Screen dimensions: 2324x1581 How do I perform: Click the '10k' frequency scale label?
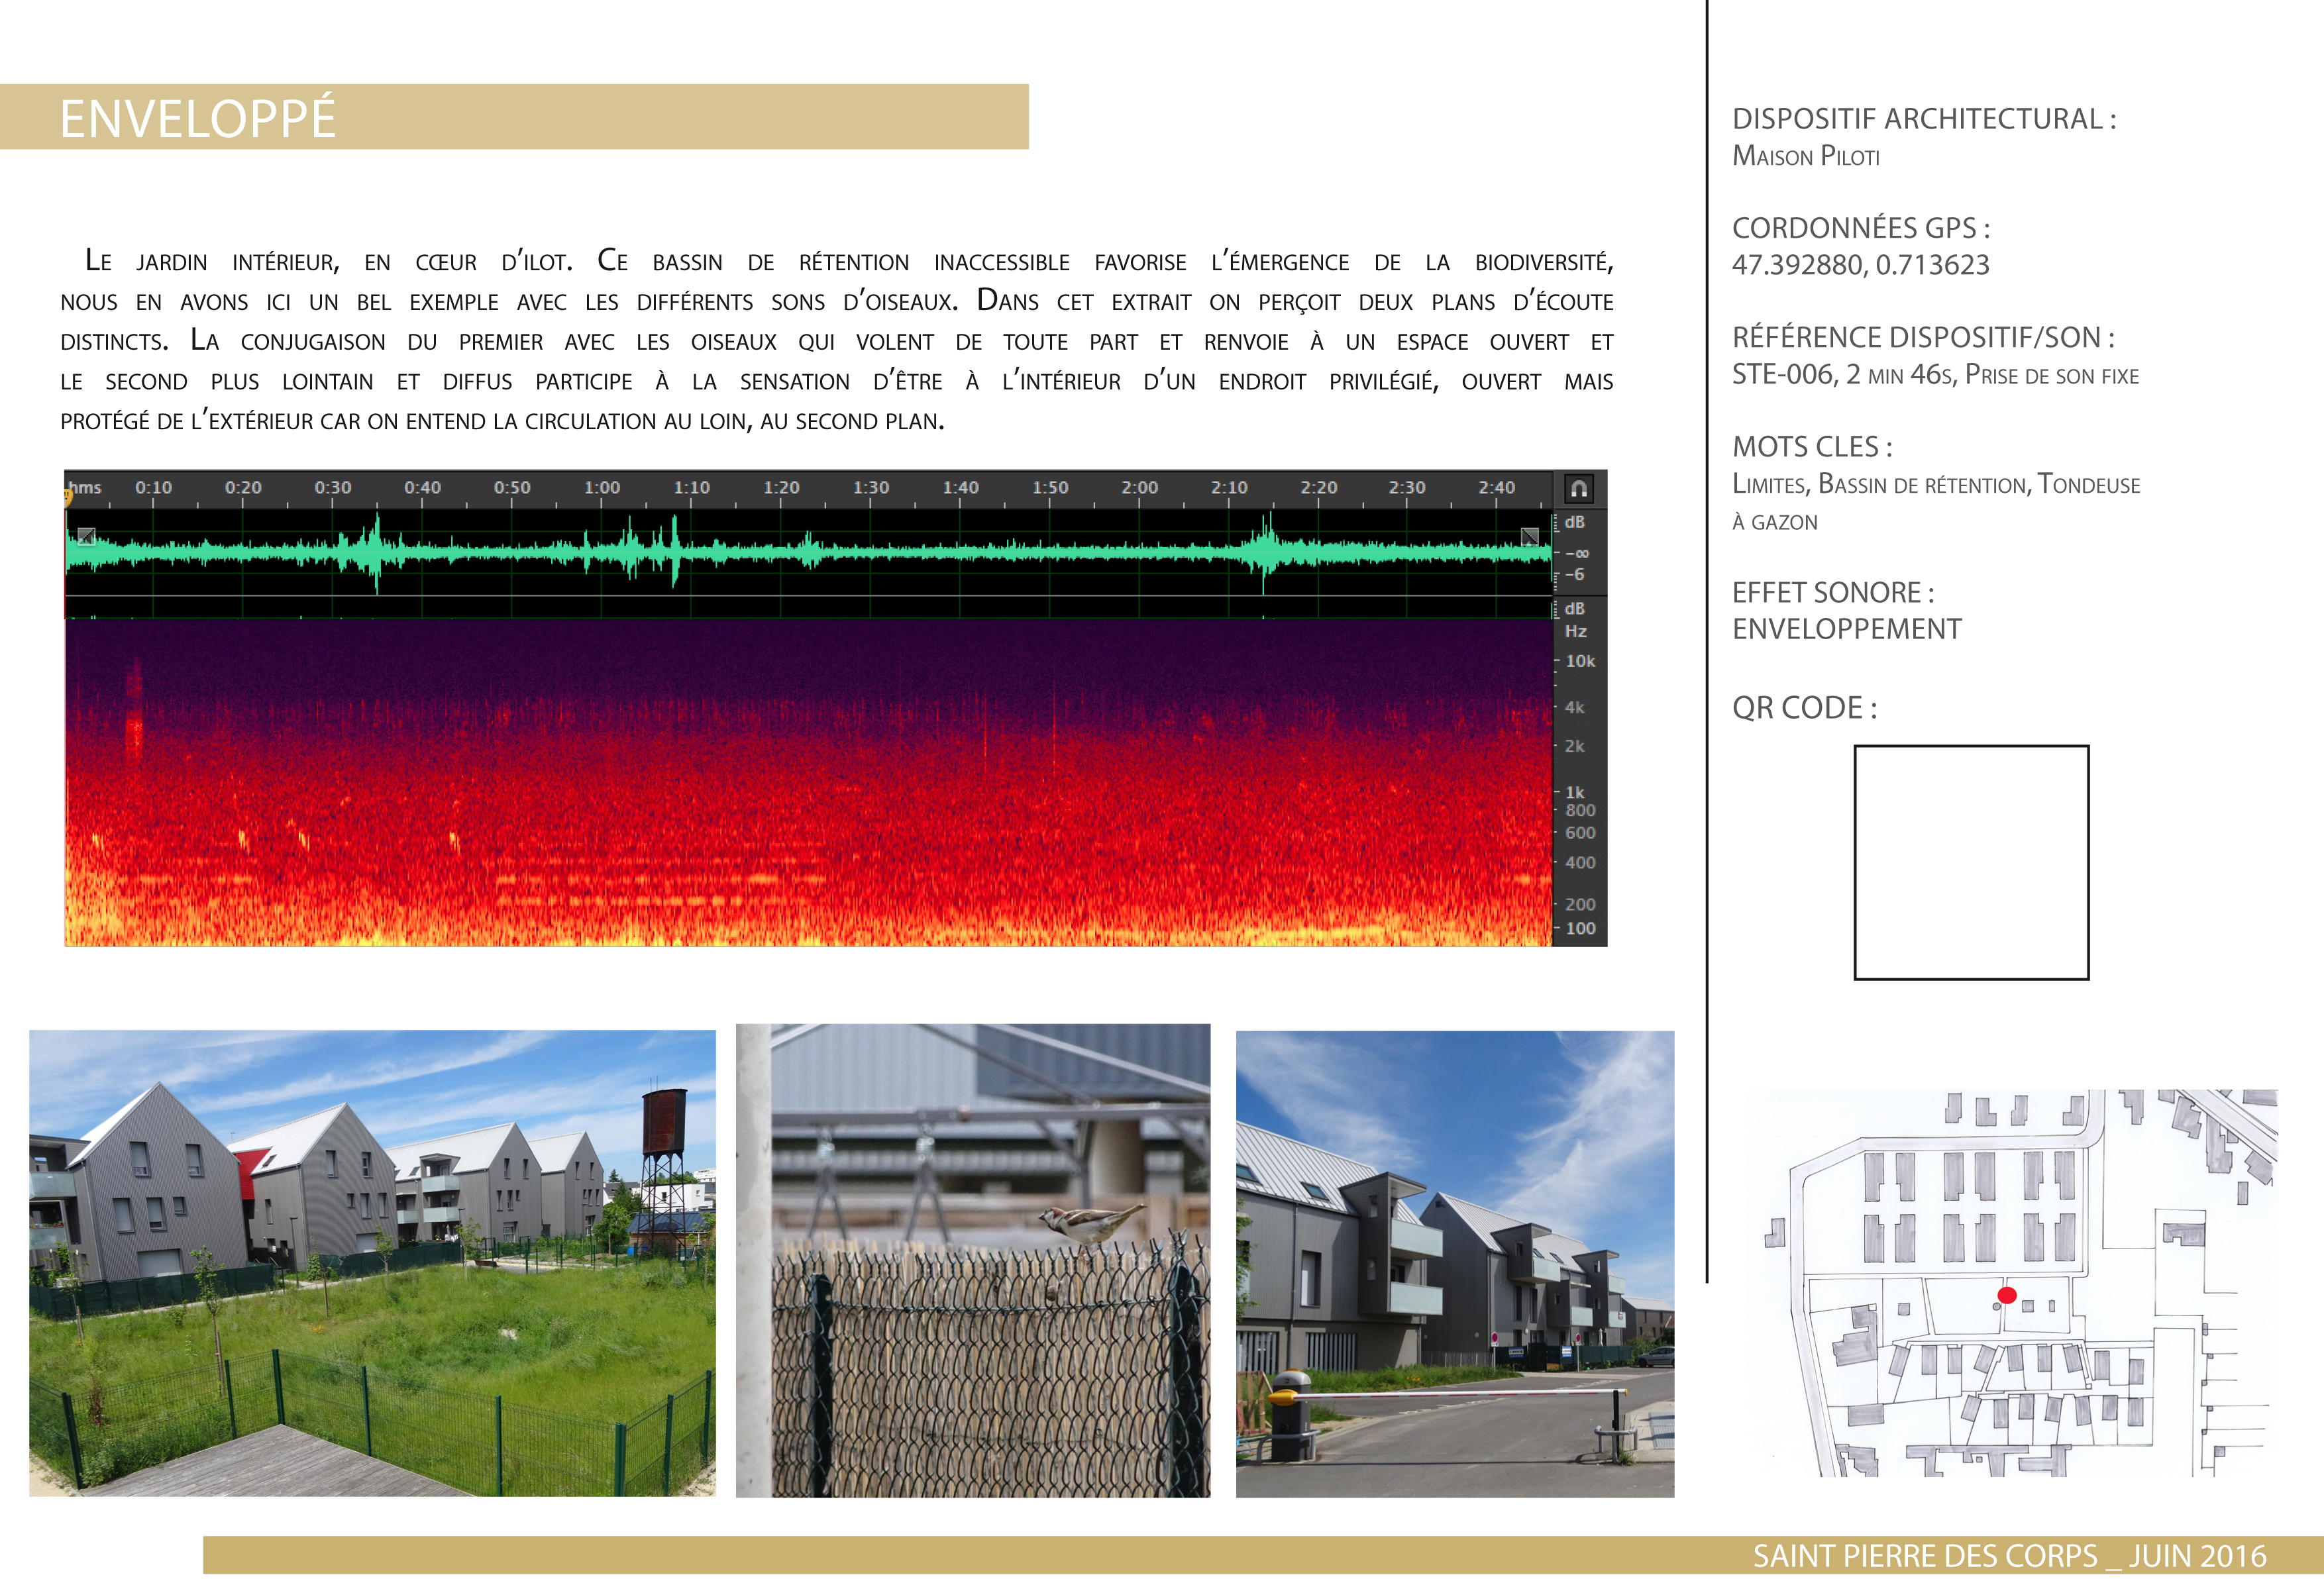1580,661
